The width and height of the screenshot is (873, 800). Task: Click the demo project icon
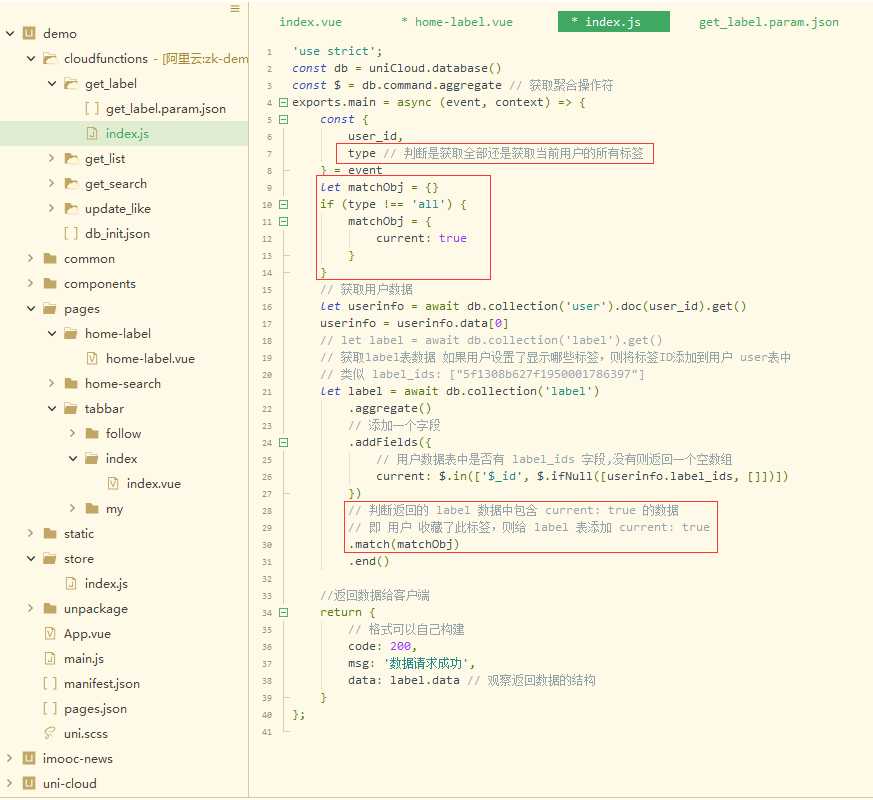tap(29, 33)
